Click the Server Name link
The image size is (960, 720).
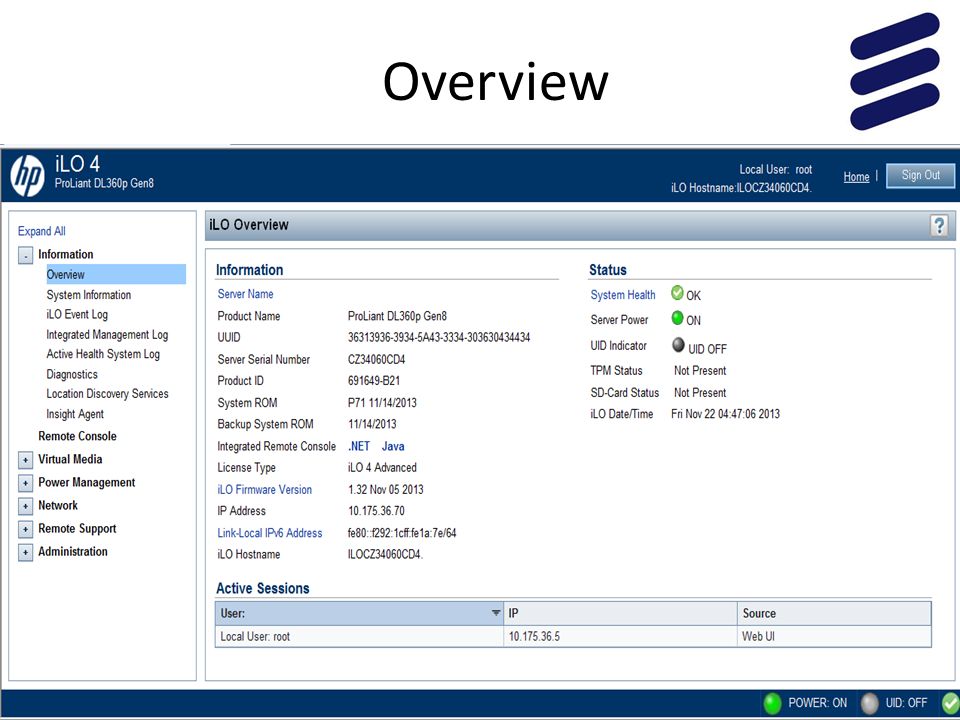pyautogui.click(x=246, y=294)
